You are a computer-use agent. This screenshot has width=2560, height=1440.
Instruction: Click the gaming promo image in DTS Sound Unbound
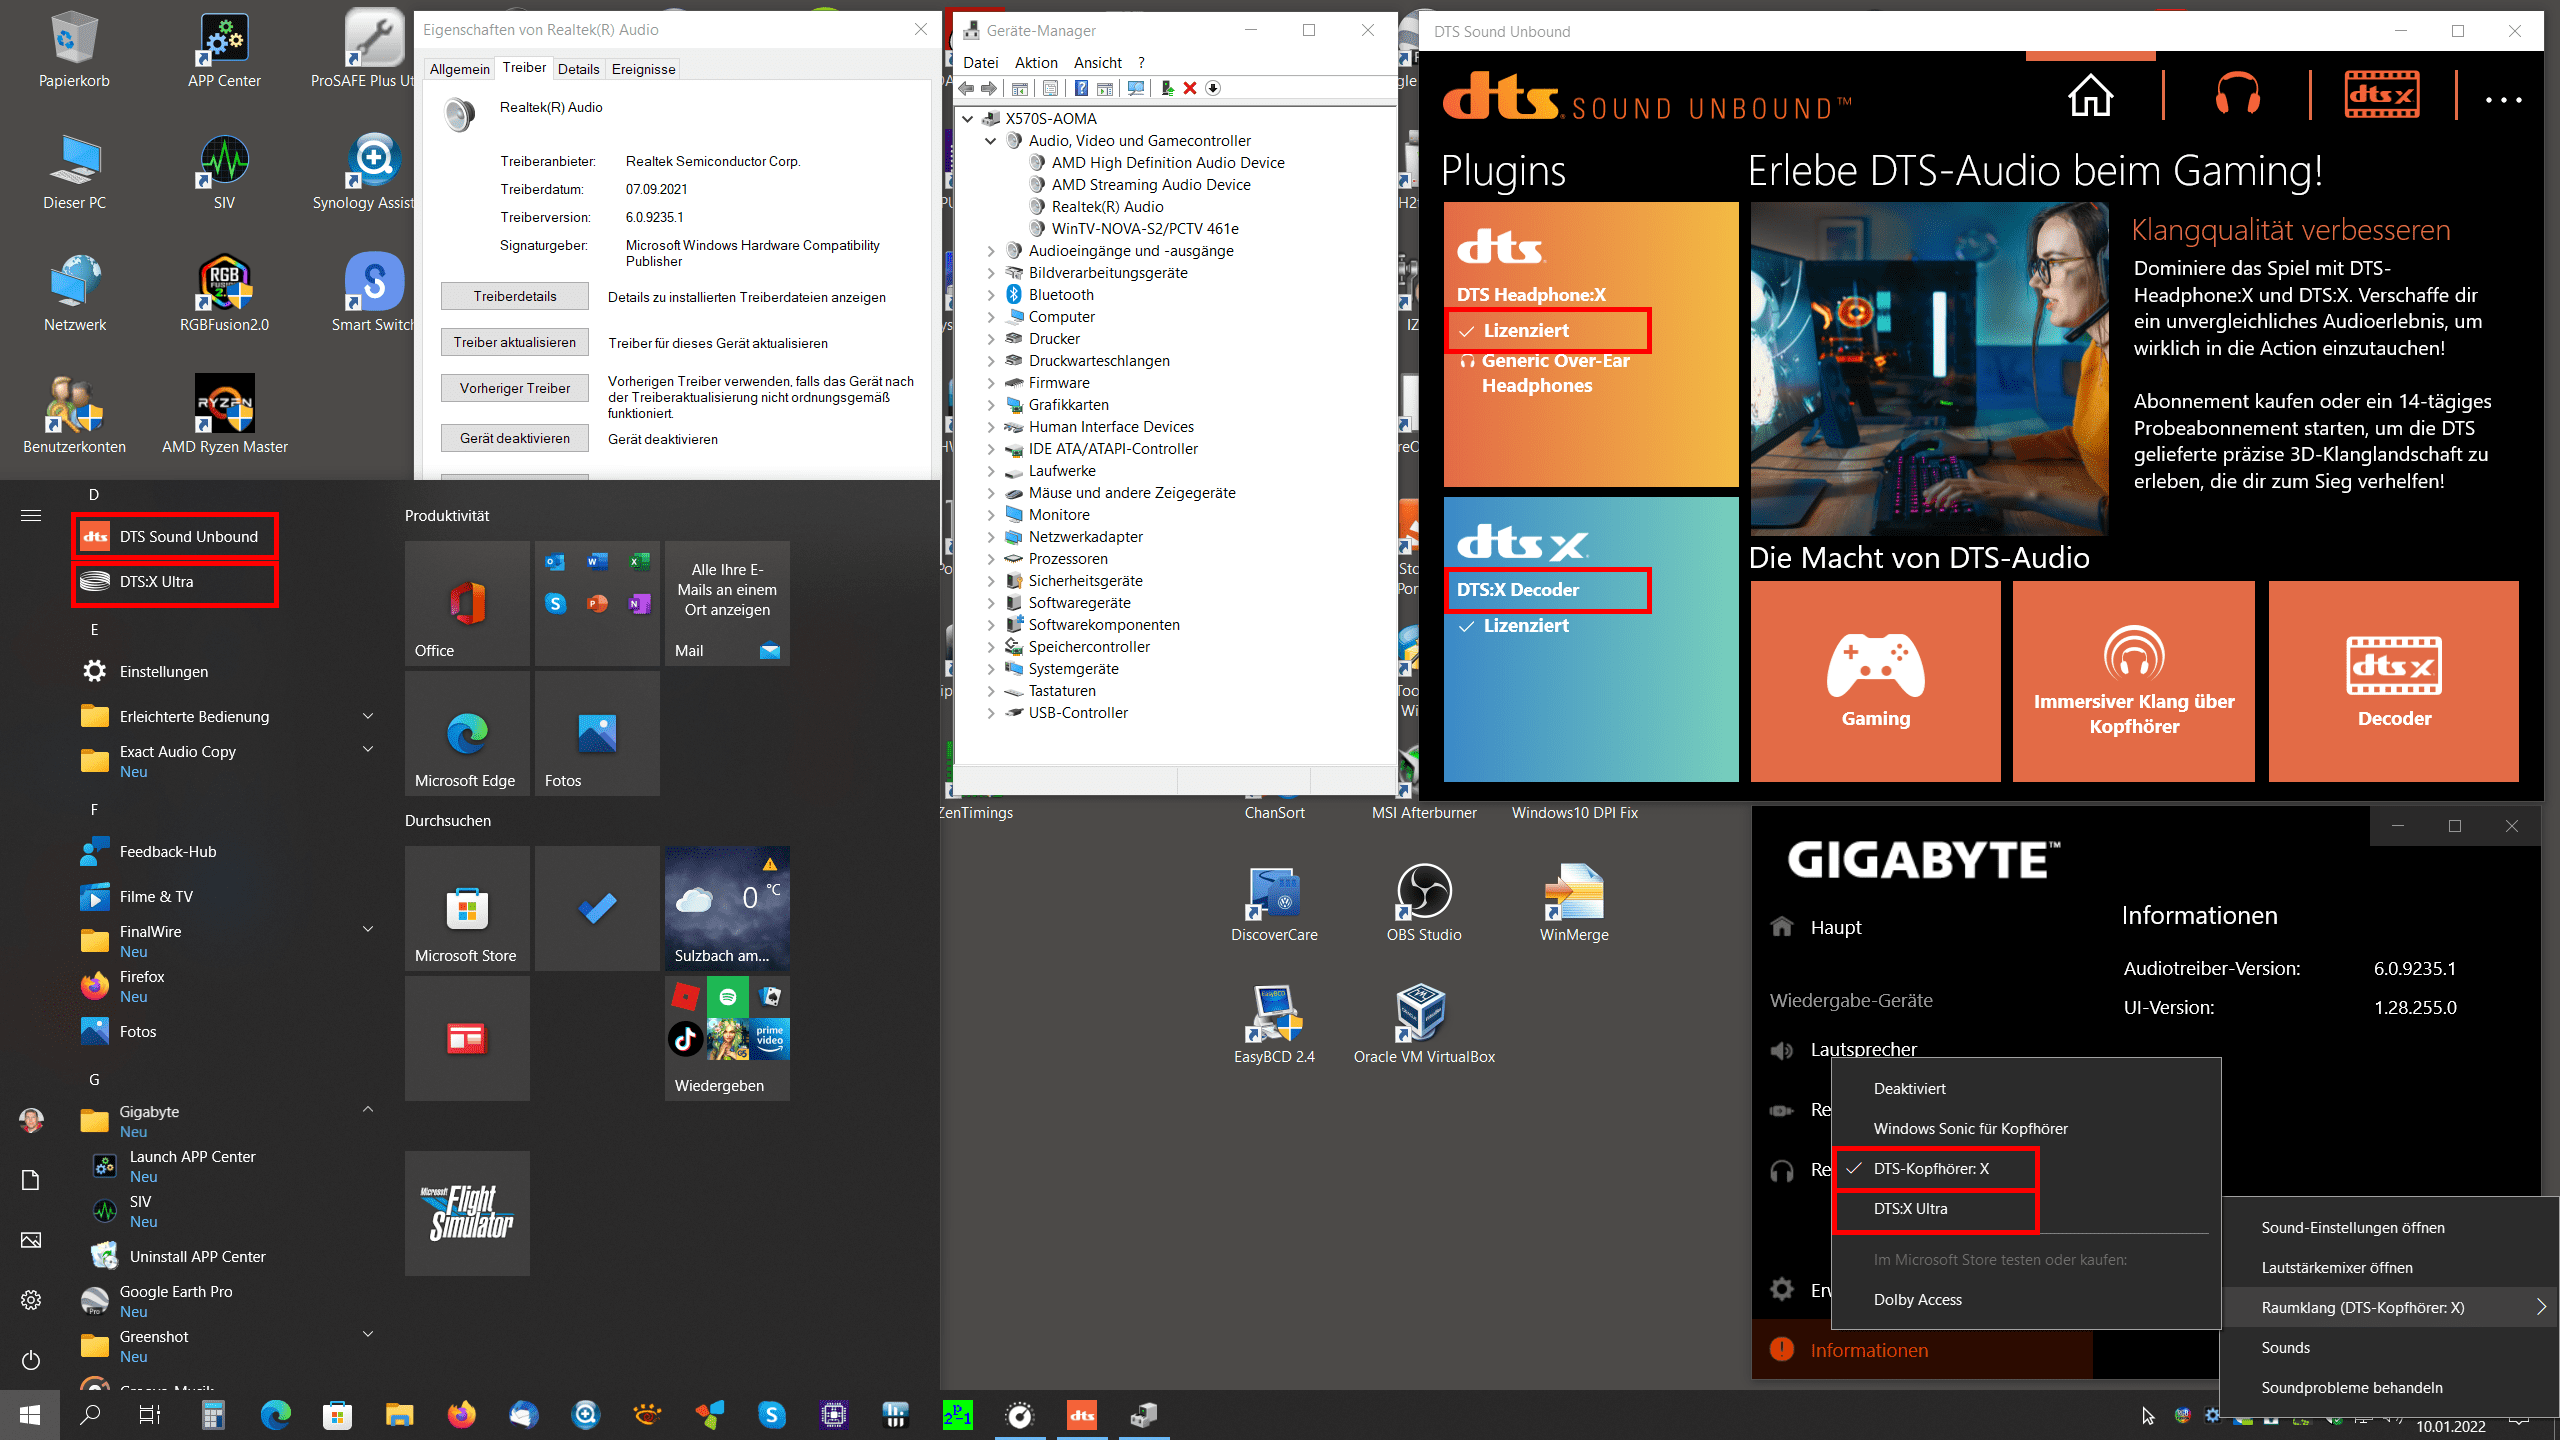coord(1929,369)
